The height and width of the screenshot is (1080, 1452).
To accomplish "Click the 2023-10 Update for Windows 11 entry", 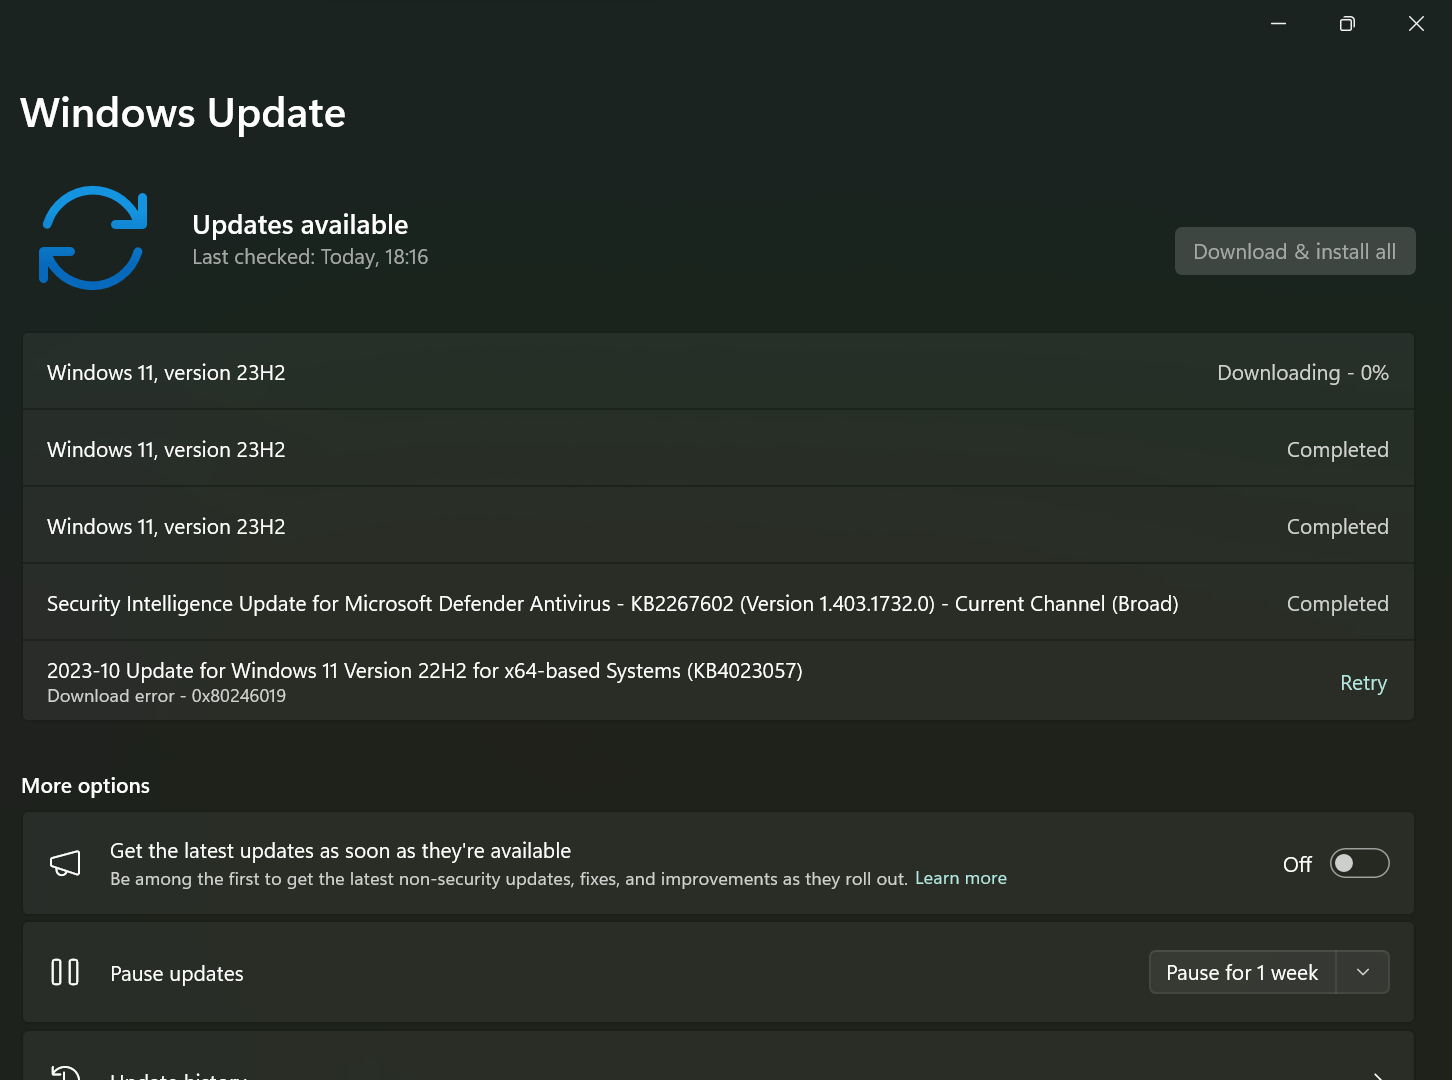I will pos(425,670).
